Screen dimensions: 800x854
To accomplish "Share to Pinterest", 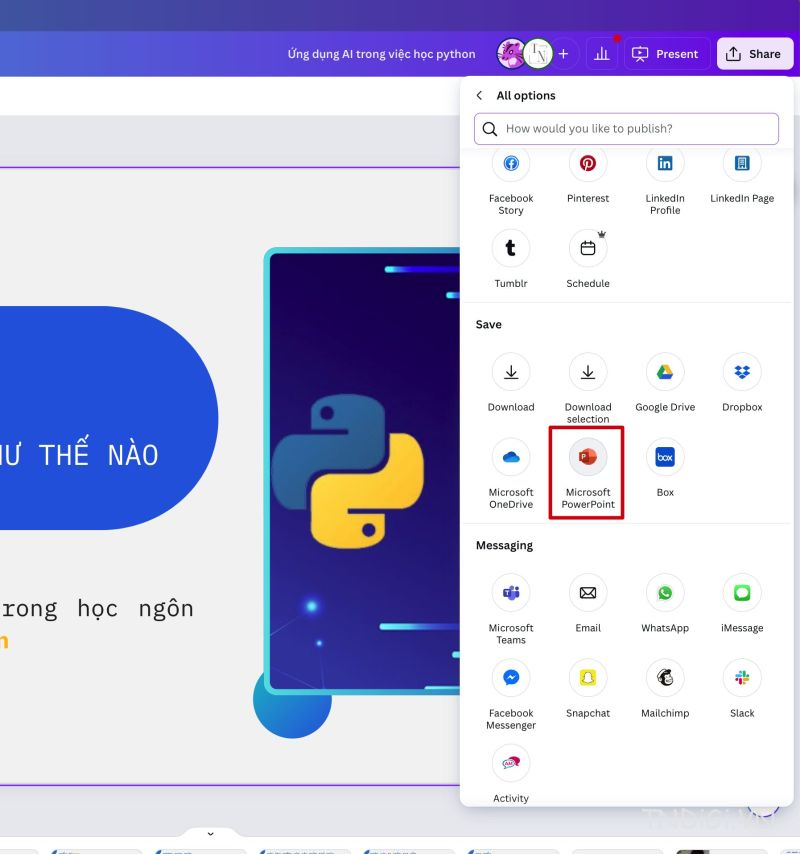I will coord(588,163).
